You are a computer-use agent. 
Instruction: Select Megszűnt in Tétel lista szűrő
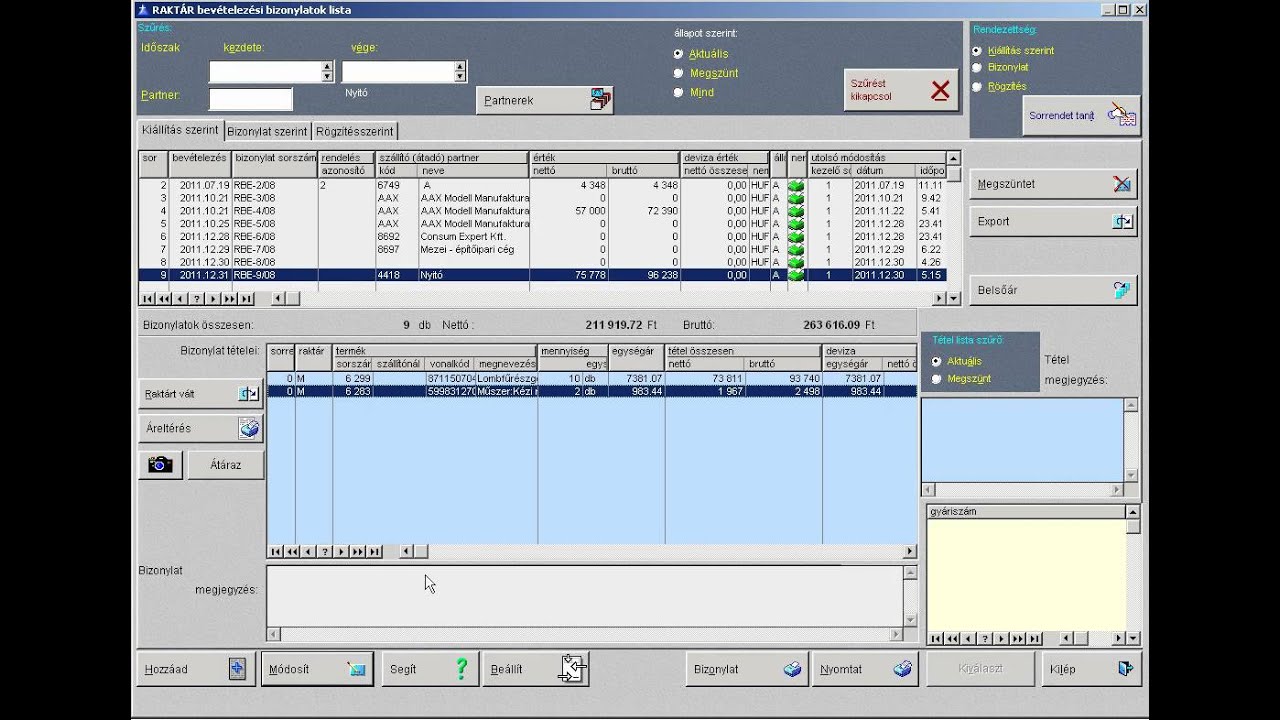point(936,379)
